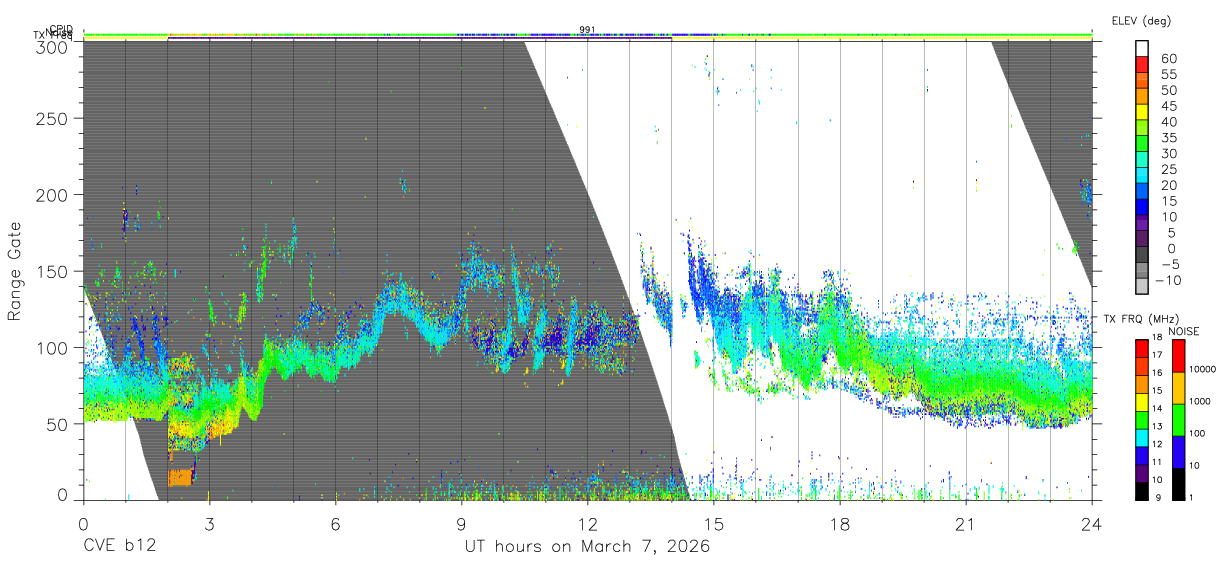The image size is (1228, 567).
Task: Click the red top swatch of the NOISE colorbar
Action: pos(1178,356)
